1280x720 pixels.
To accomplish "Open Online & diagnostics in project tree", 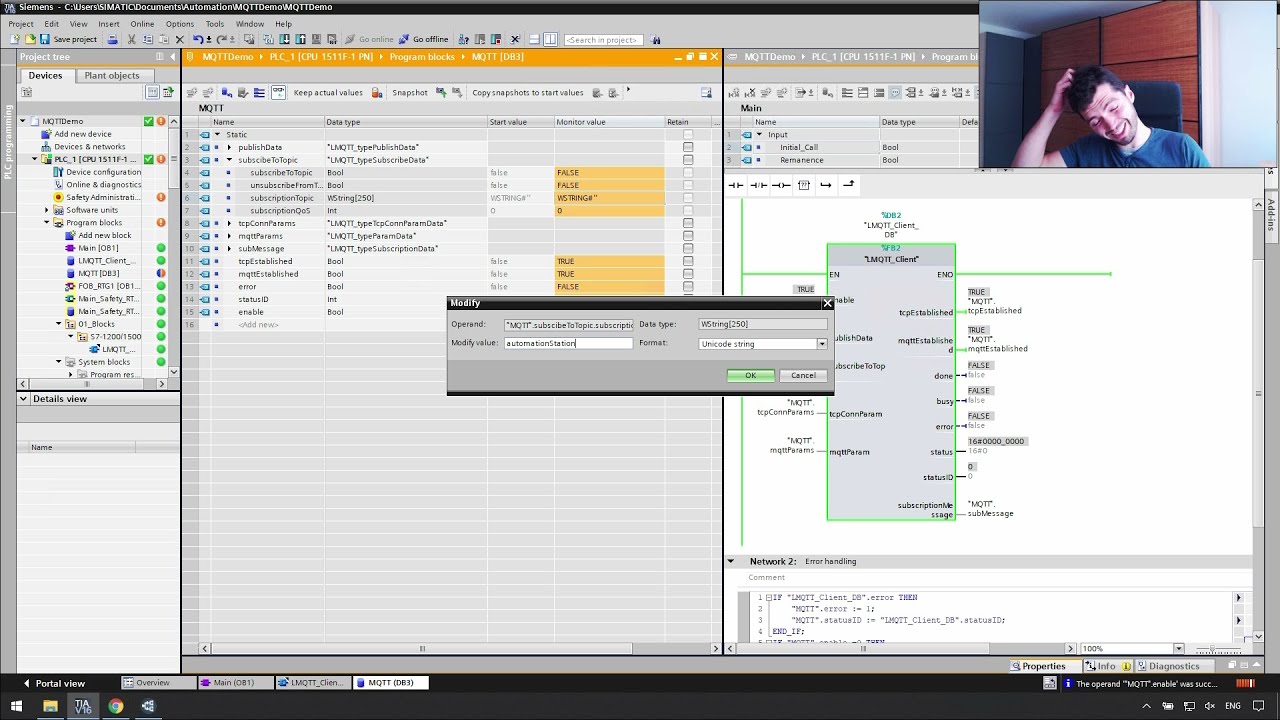I will click(103, 185).
